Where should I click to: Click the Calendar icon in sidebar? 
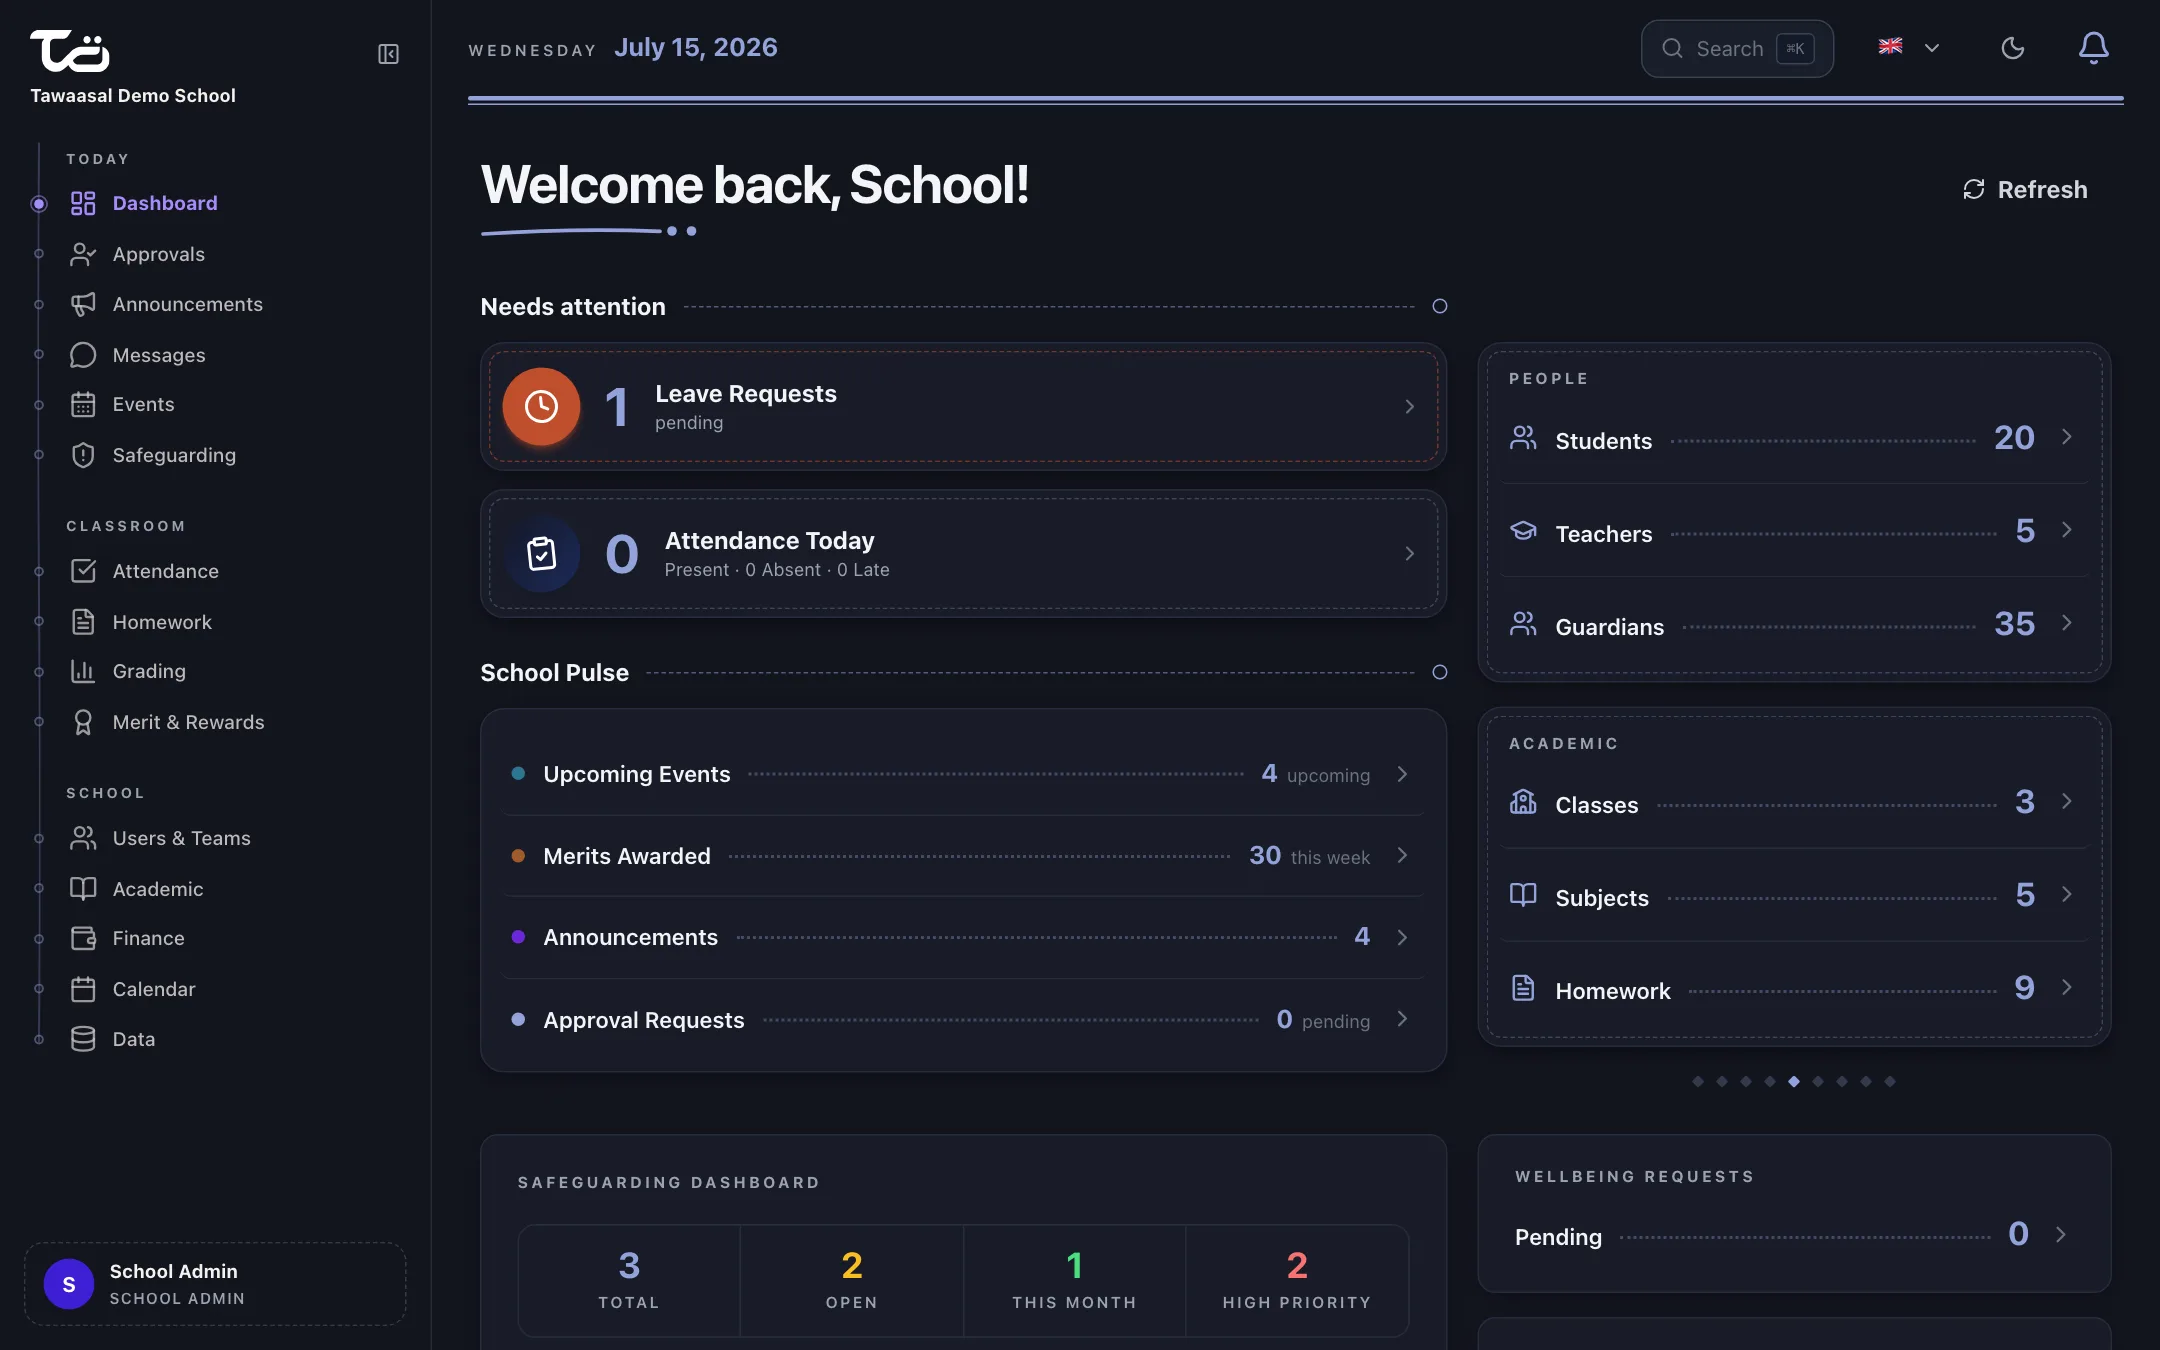point(83,989)
